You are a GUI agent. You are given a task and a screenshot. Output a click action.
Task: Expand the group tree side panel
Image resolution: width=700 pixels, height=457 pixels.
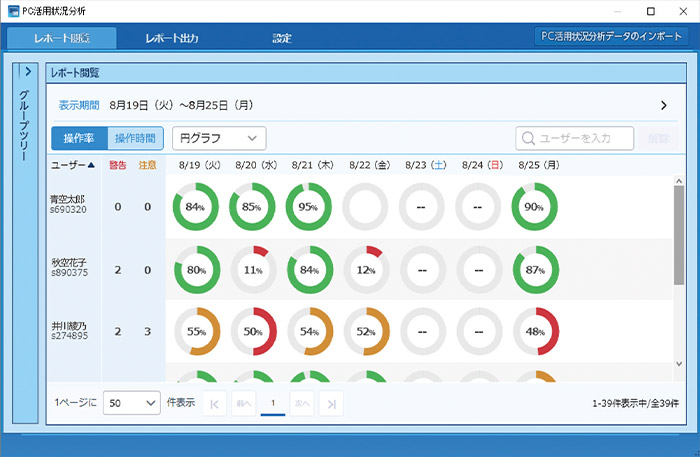point(28,72)
